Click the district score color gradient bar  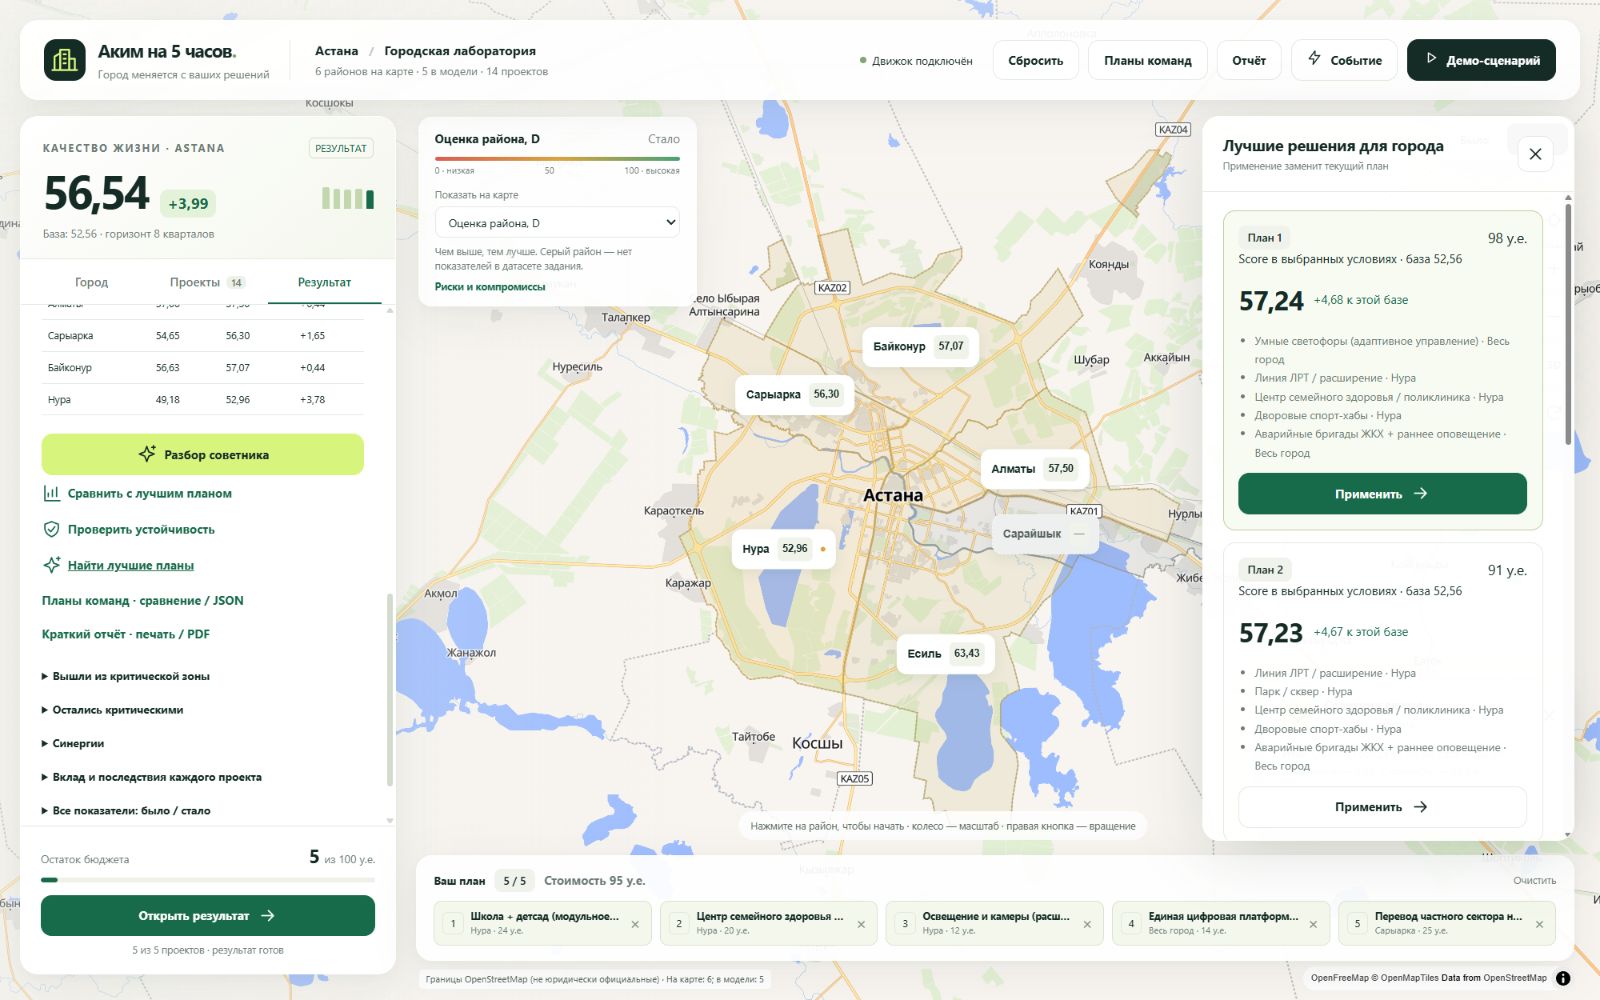click(x=557, y=158)
